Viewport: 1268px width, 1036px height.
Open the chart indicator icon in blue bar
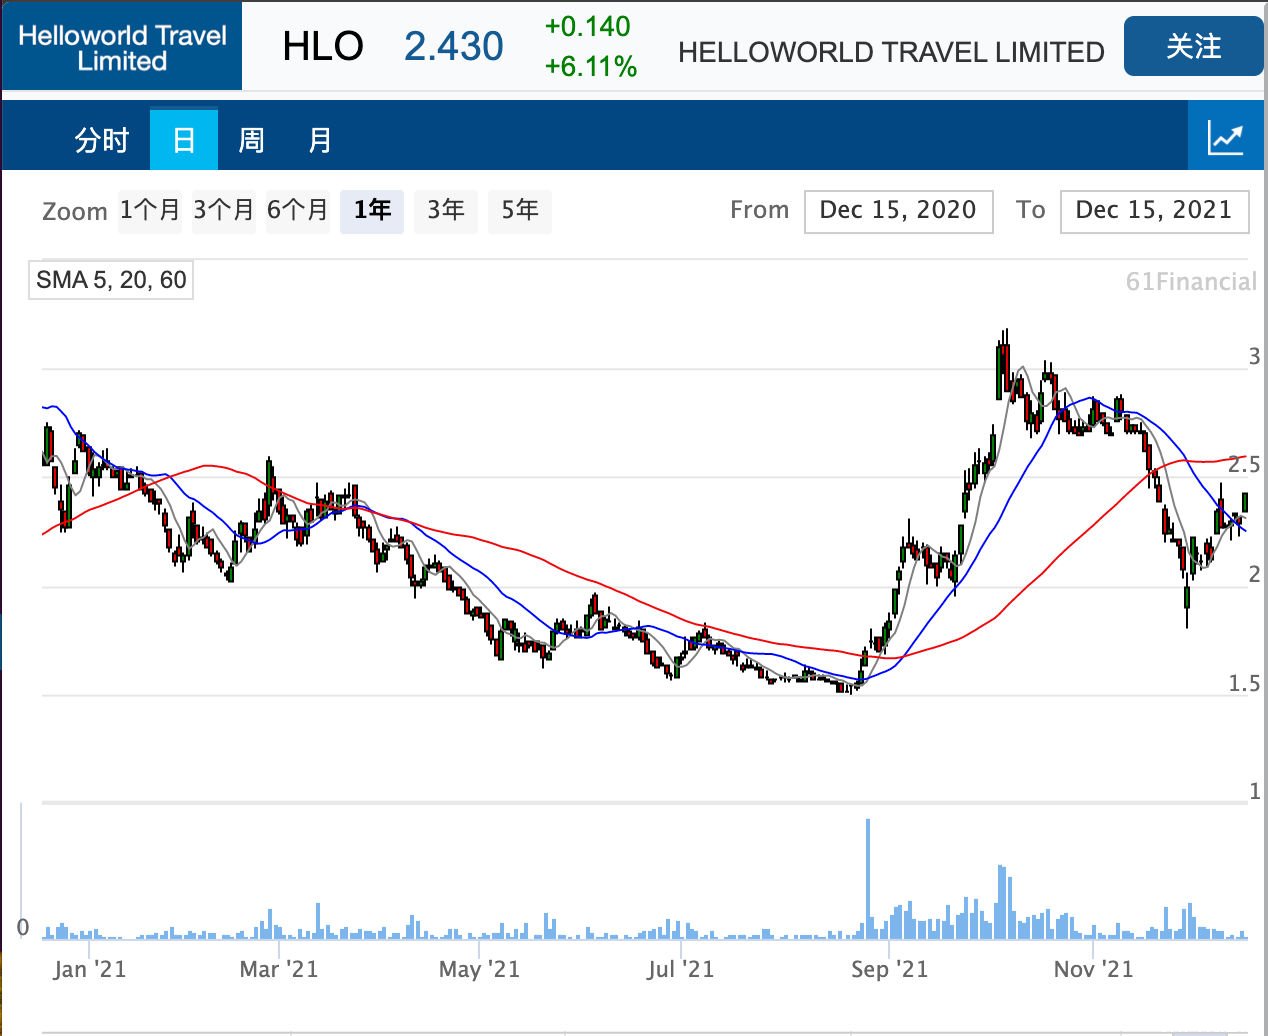pyautogui.click(x=1226, y=136)
